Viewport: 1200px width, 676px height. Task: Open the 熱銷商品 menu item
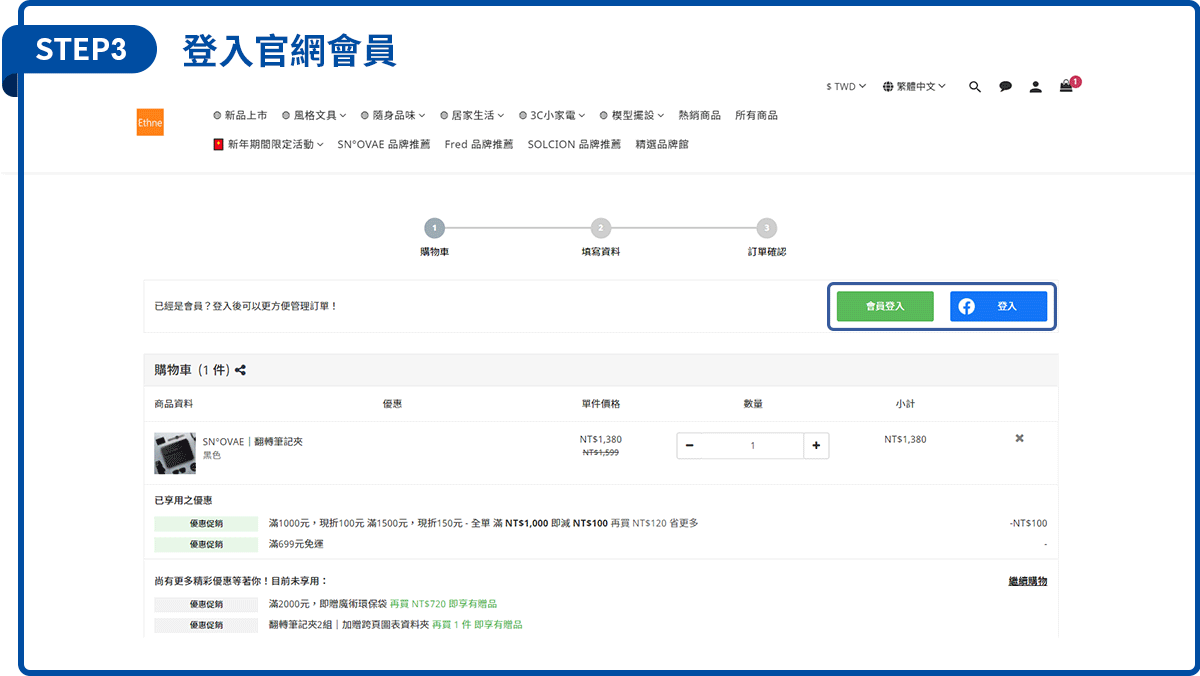coord(699,115)
